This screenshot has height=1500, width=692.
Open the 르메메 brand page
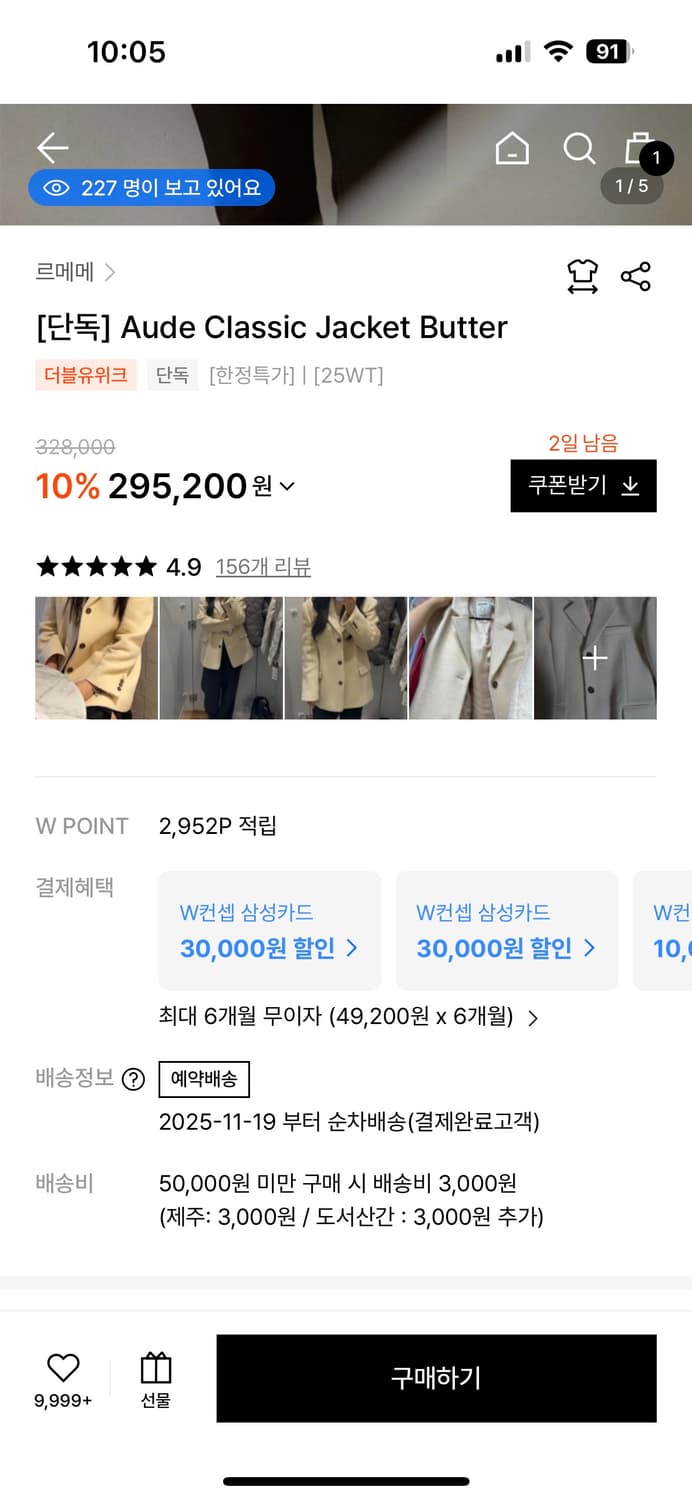coord(59,272)
